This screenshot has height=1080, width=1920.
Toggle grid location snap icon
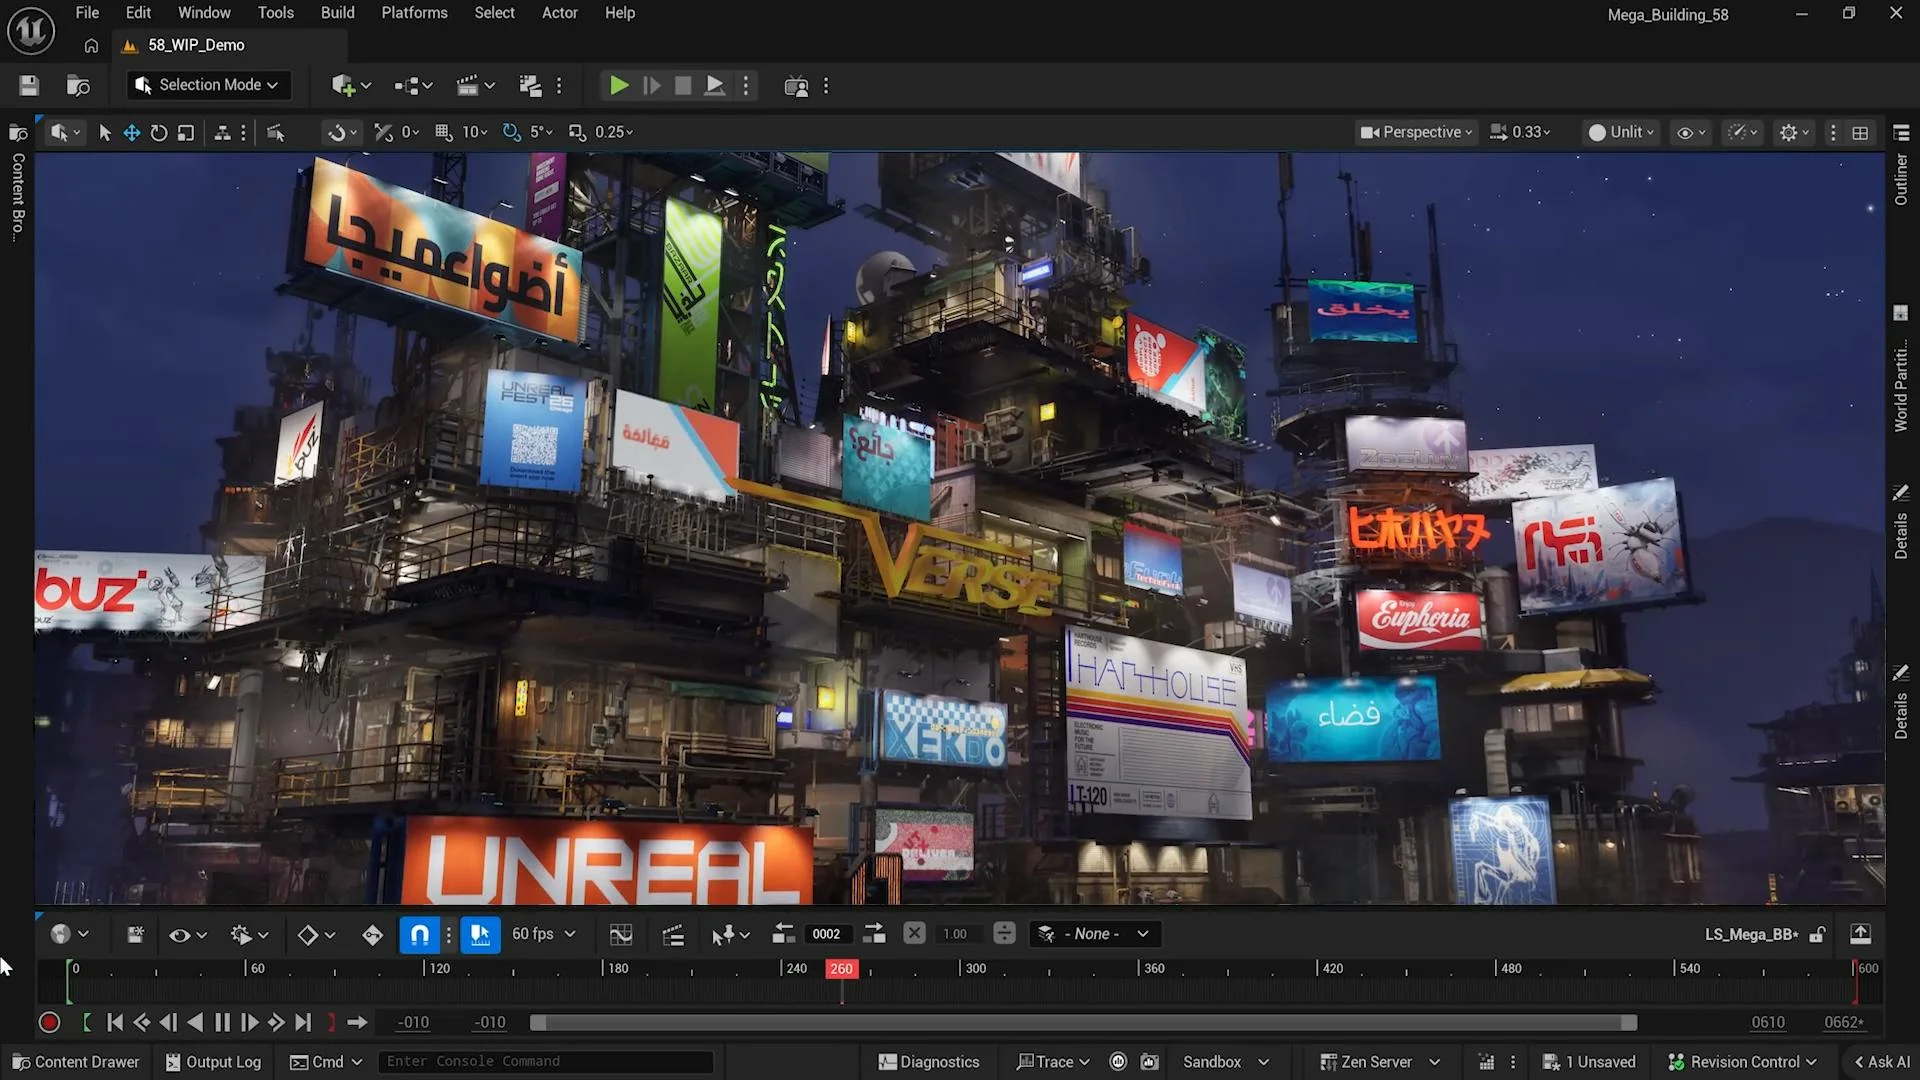pos(443,132)
